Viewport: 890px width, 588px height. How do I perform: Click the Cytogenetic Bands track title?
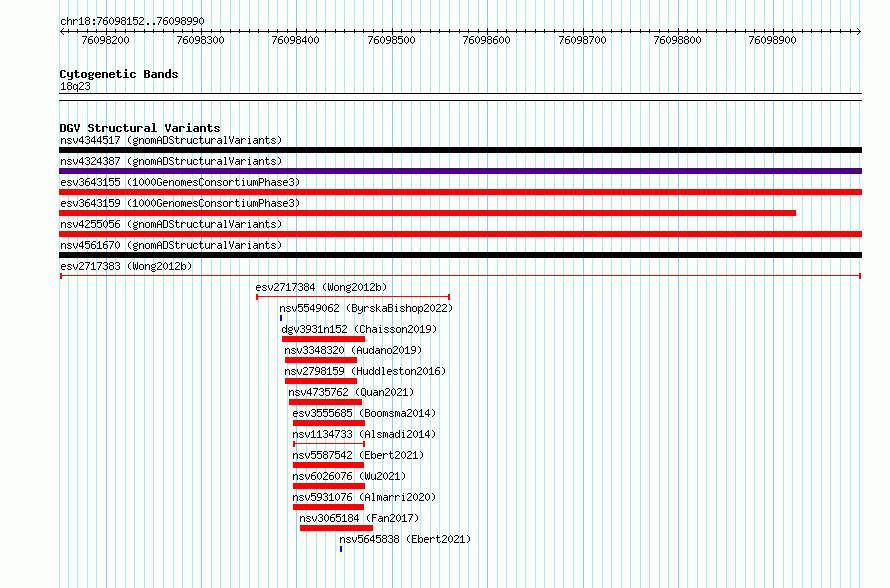(119, 74)
